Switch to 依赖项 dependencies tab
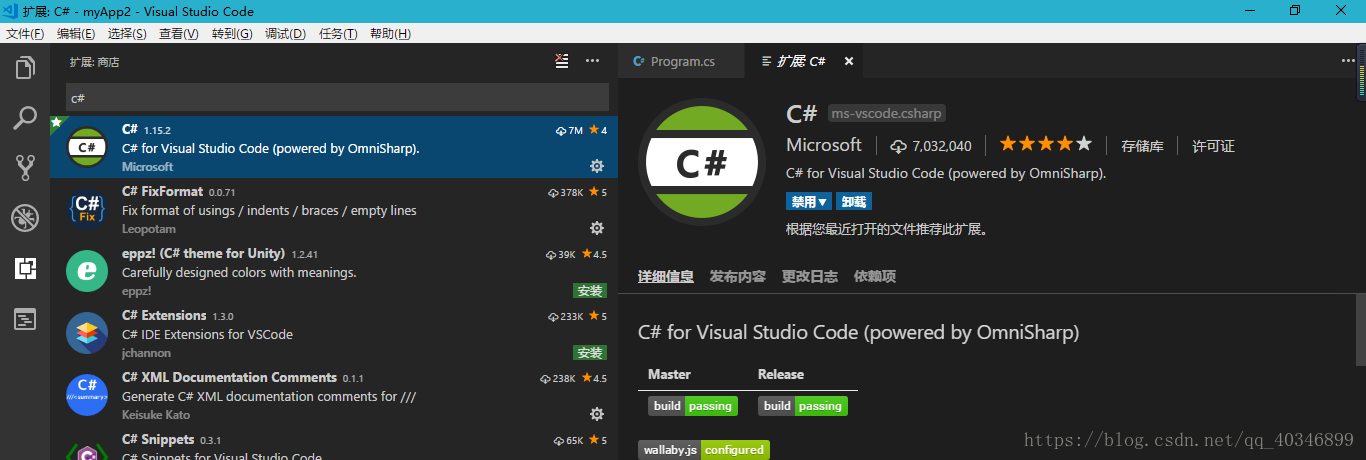1366x460 pixels. coord(875,276)
